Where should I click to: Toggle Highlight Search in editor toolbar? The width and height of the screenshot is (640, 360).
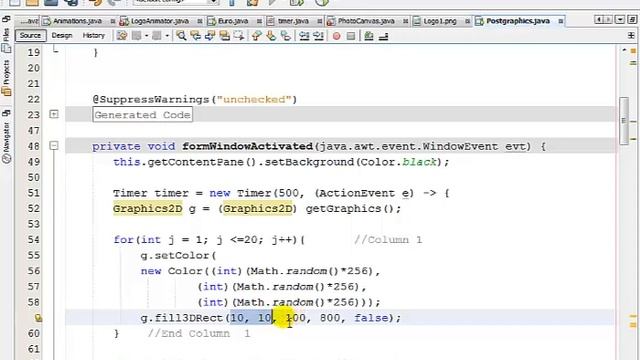[224, 36]
